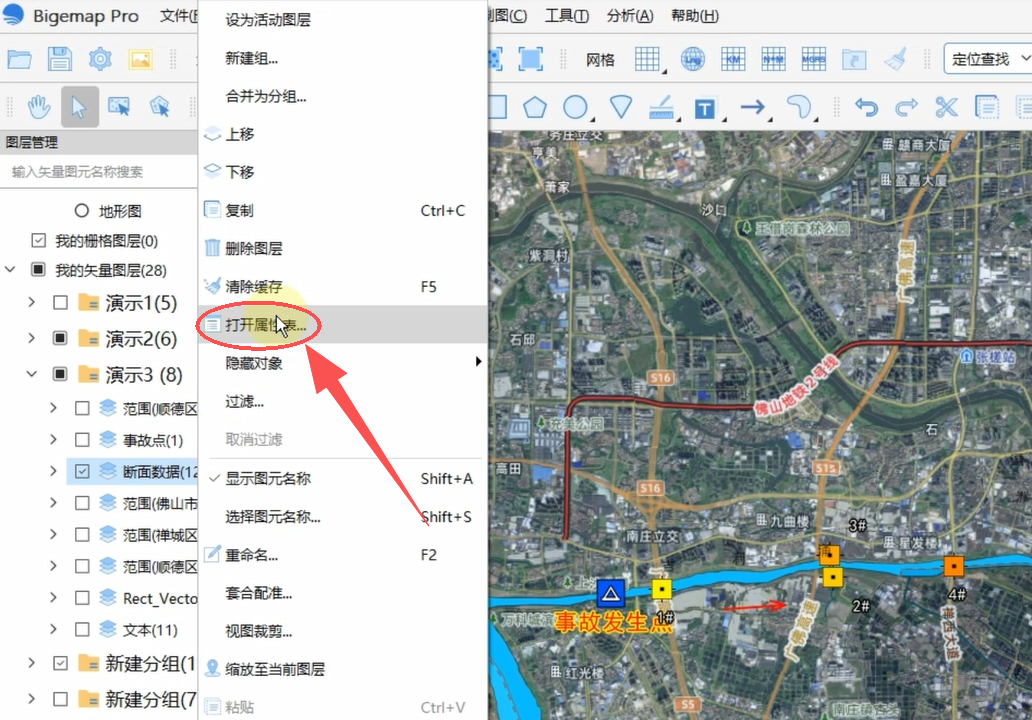This screenshot has width=1032, height=720.
Task: Choose 删除图层 from context menu
Action: point(343,248)
